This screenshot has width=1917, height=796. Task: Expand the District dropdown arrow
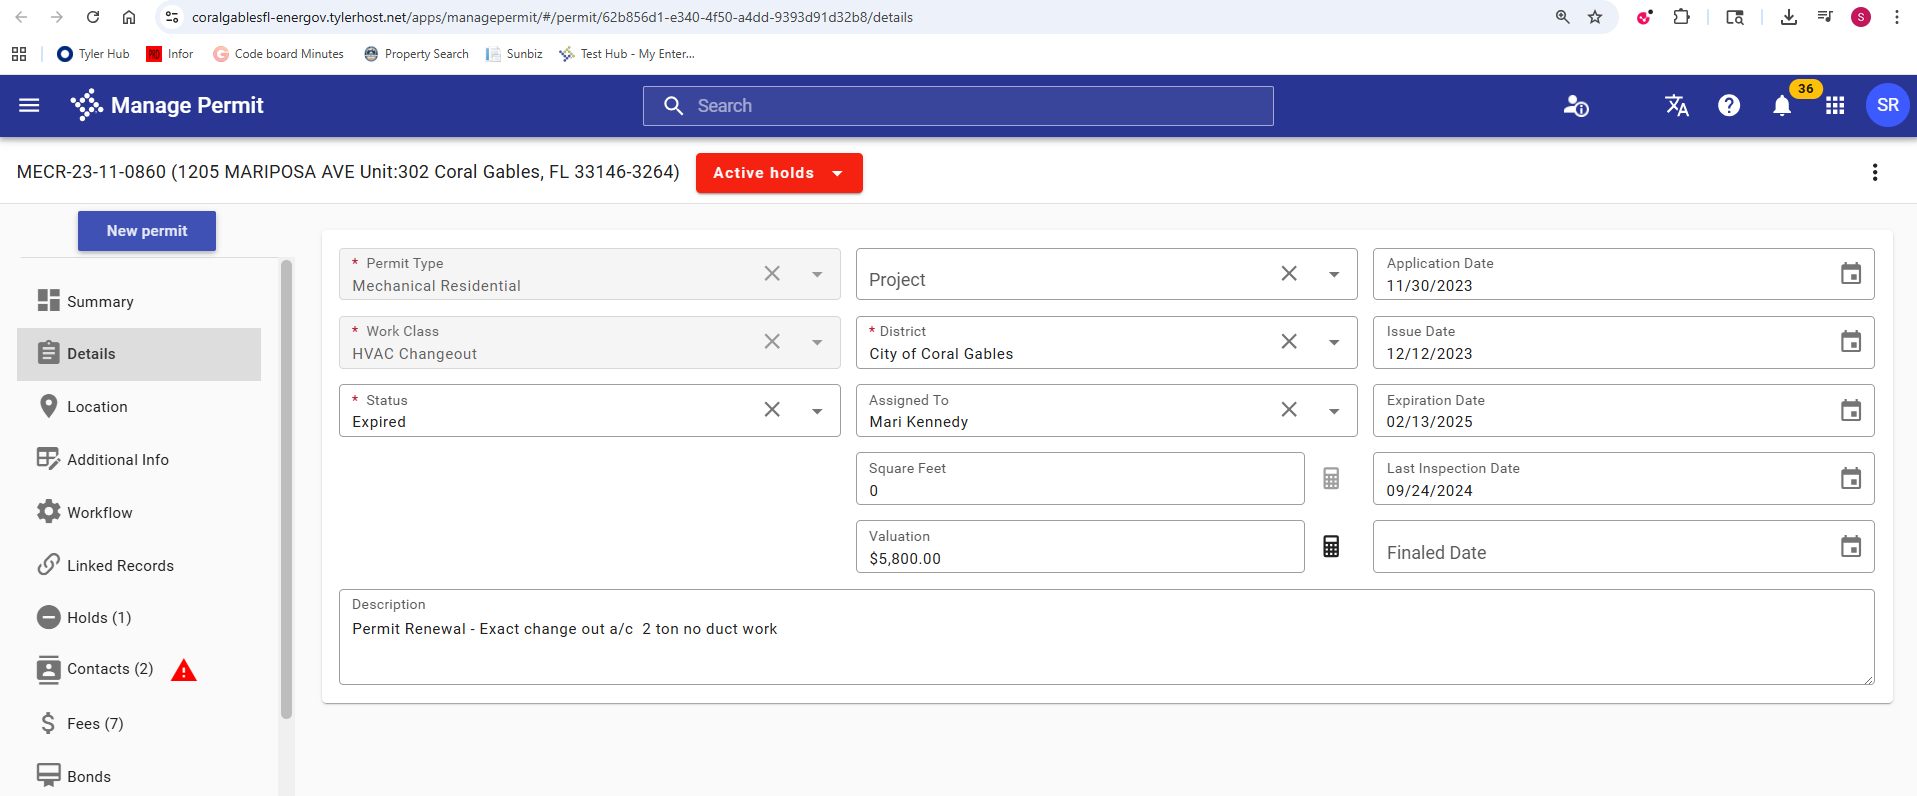click(x=1333, y=343)
